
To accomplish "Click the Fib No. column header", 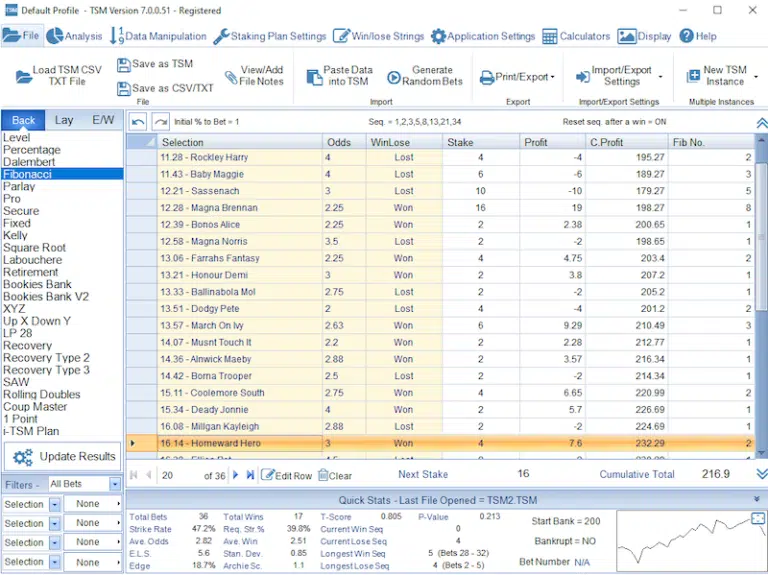I will [x=711, y=142].
